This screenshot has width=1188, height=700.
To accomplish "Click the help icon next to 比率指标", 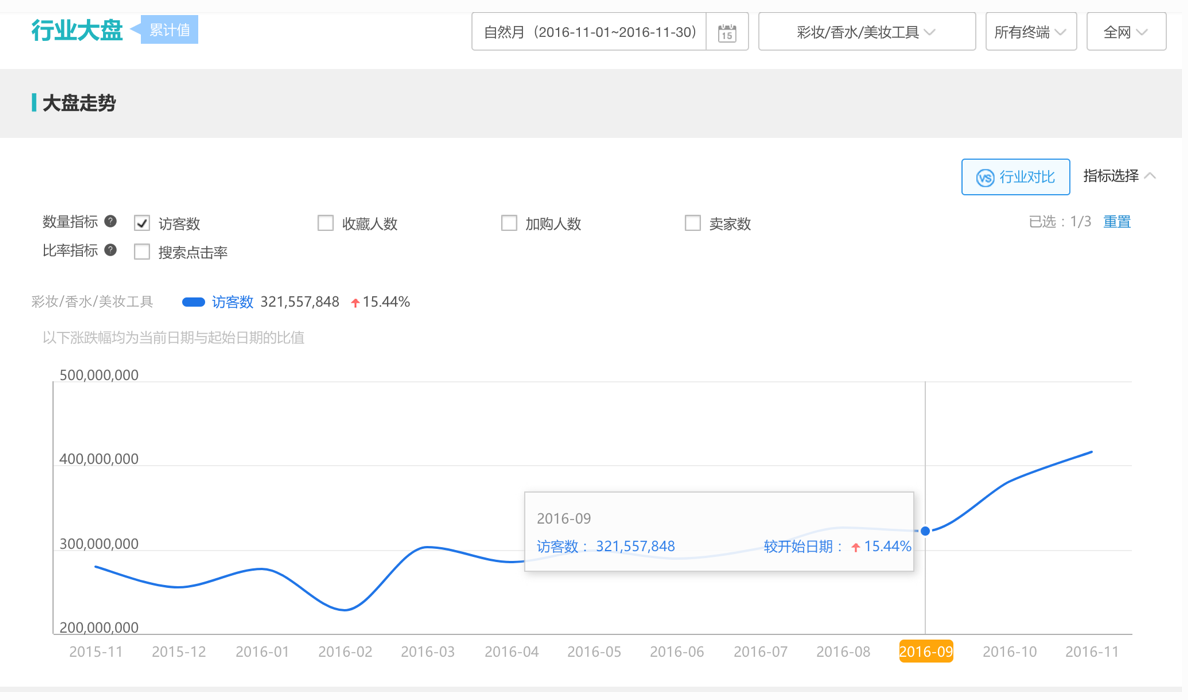I will tap(111, 250).
